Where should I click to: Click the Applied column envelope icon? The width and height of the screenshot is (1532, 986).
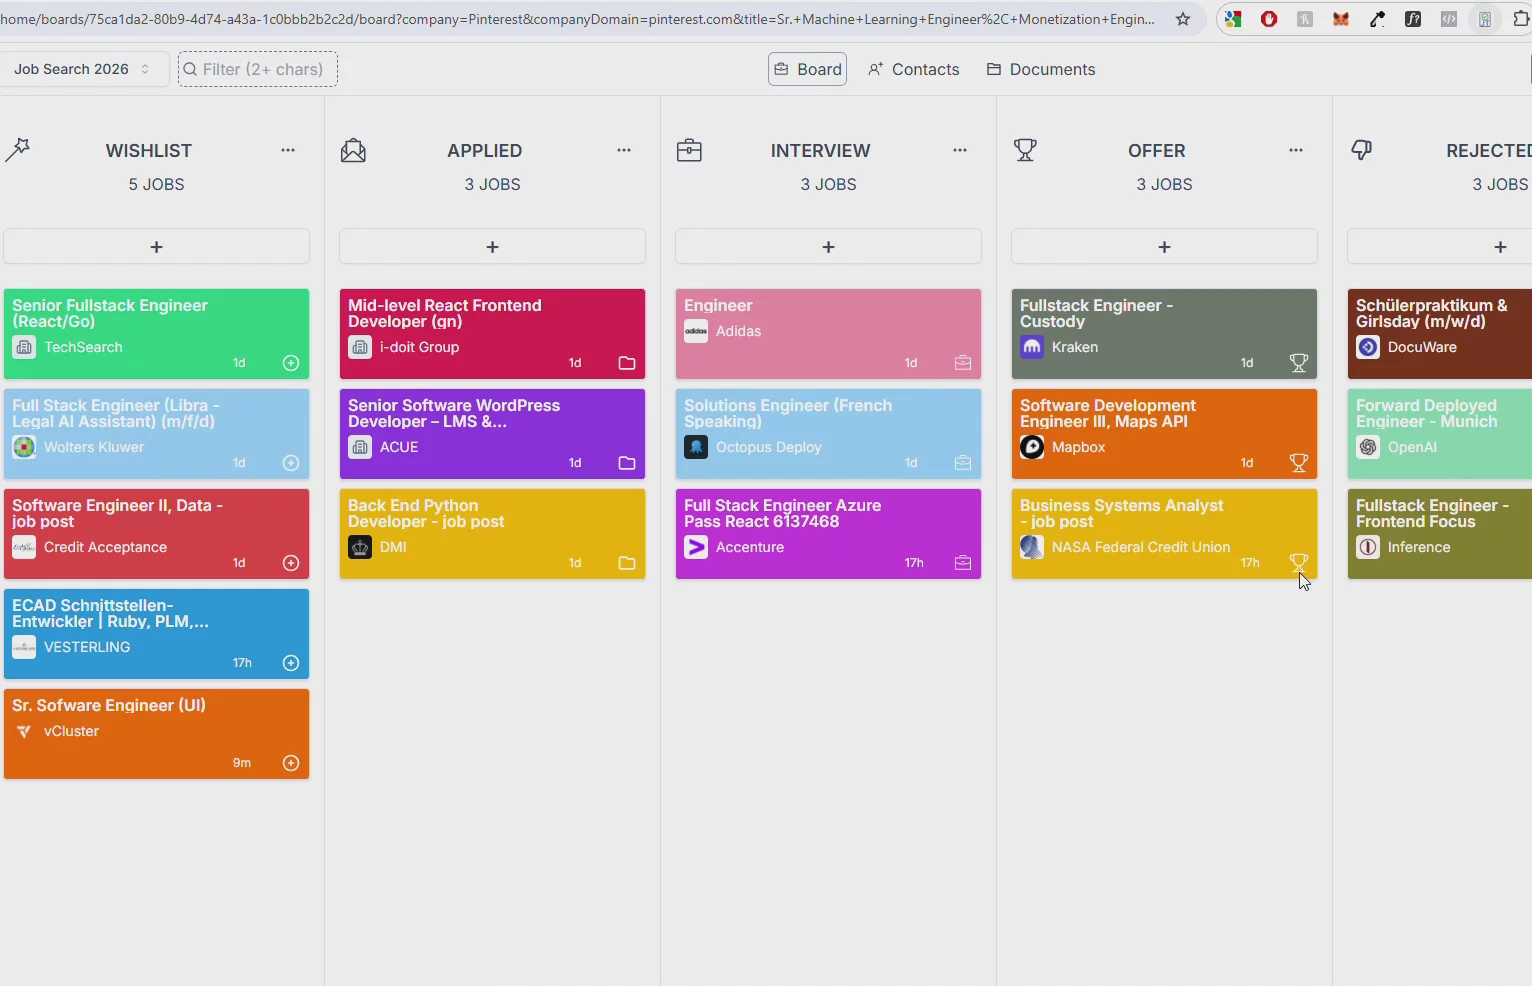(353, 150)
